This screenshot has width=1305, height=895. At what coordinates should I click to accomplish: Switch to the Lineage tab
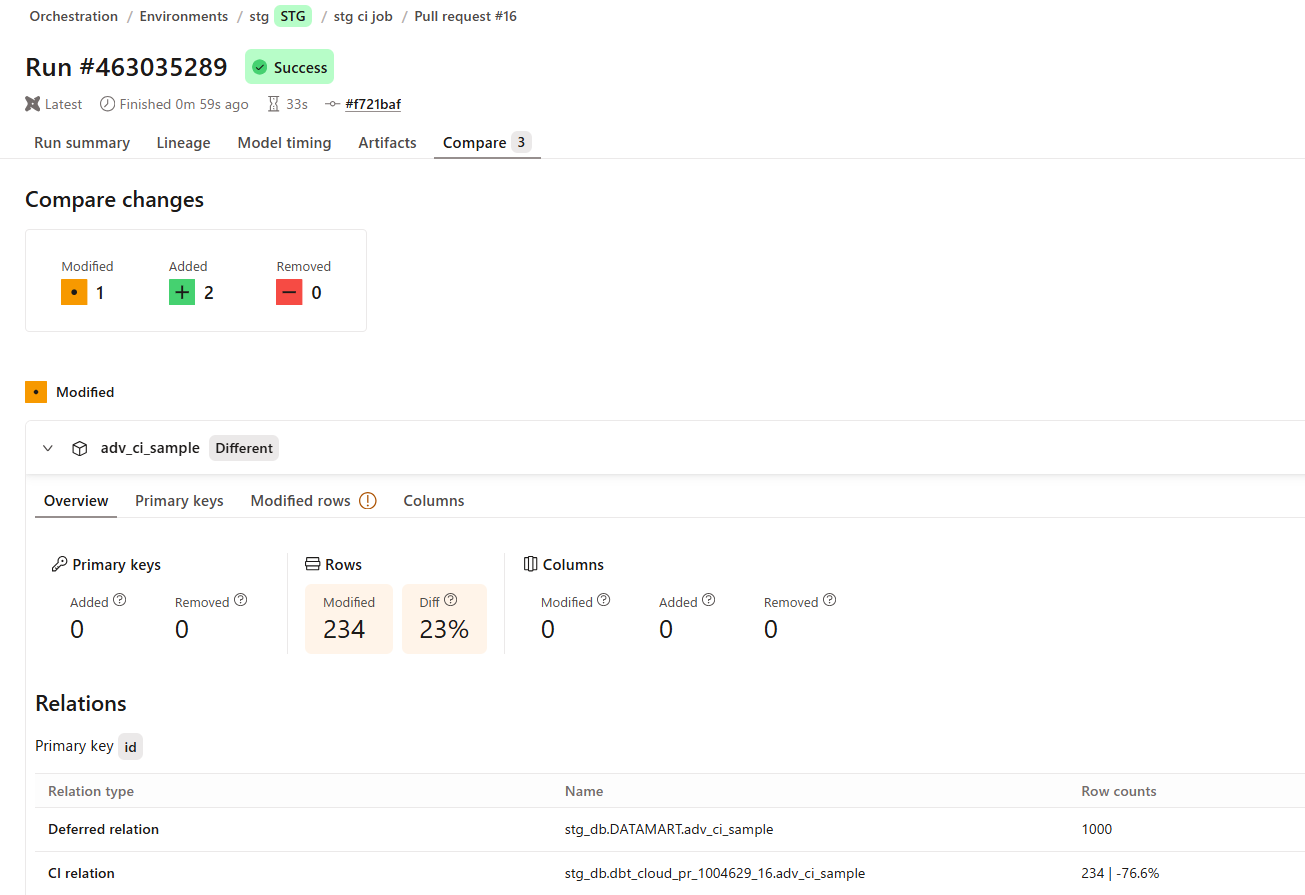pos(184,143)
